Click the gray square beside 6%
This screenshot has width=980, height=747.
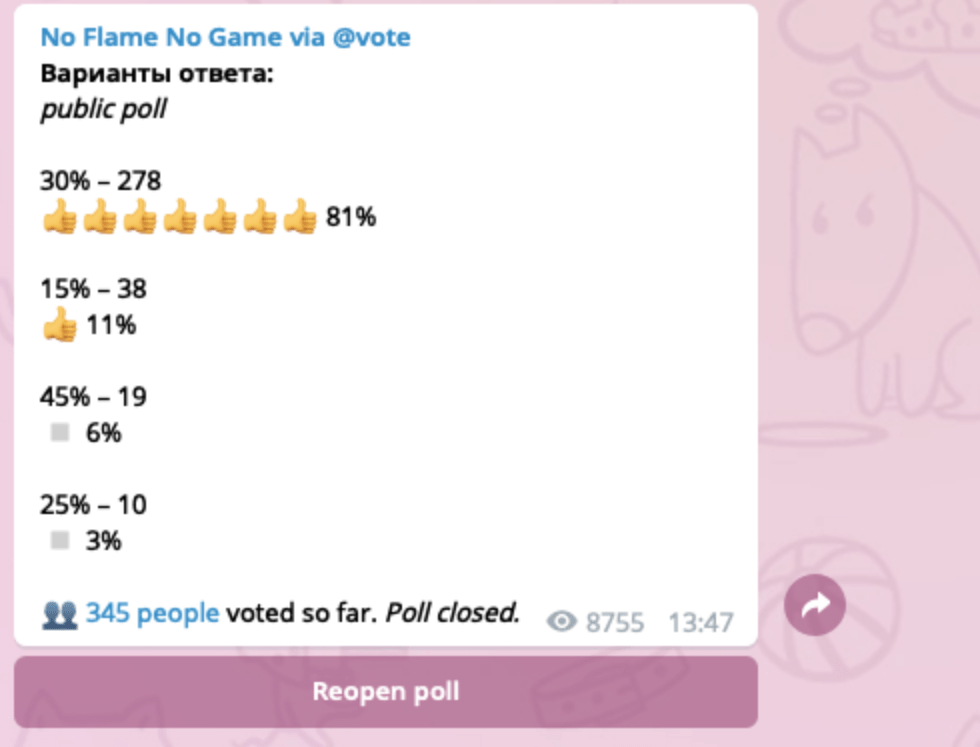[x=60, y=433]
